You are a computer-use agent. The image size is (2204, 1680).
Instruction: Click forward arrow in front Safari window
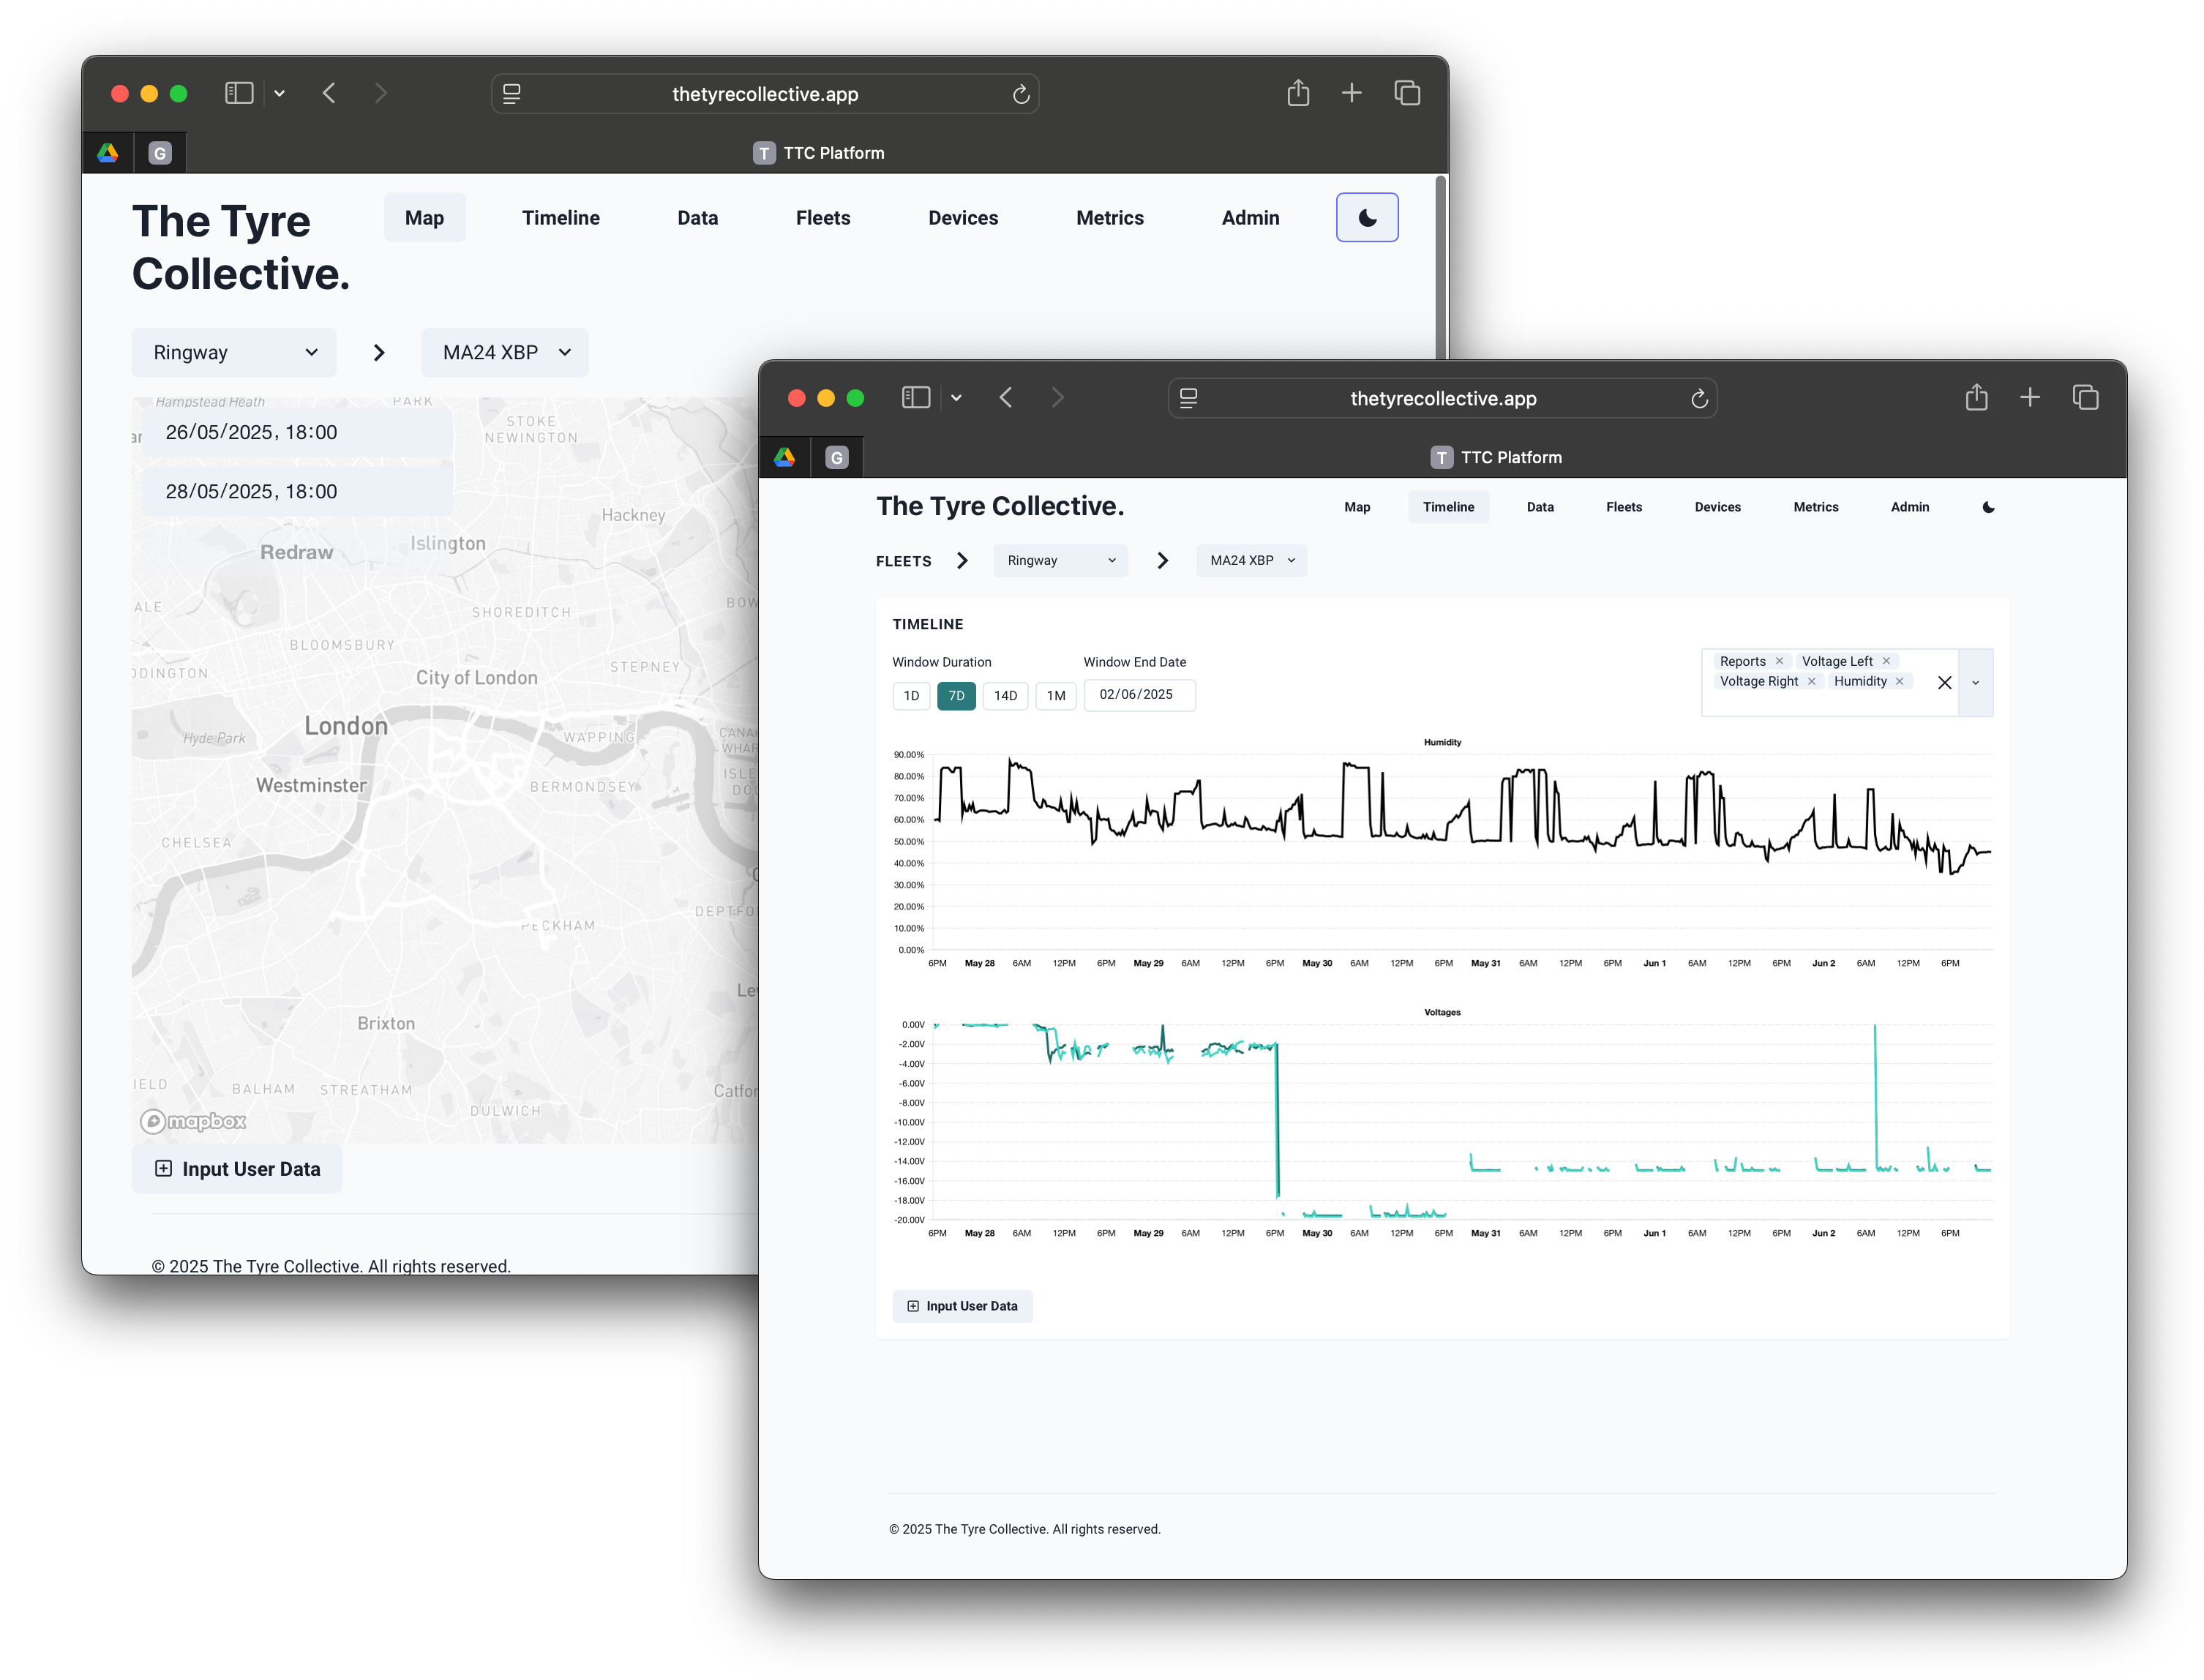[x=1058, y=398]
